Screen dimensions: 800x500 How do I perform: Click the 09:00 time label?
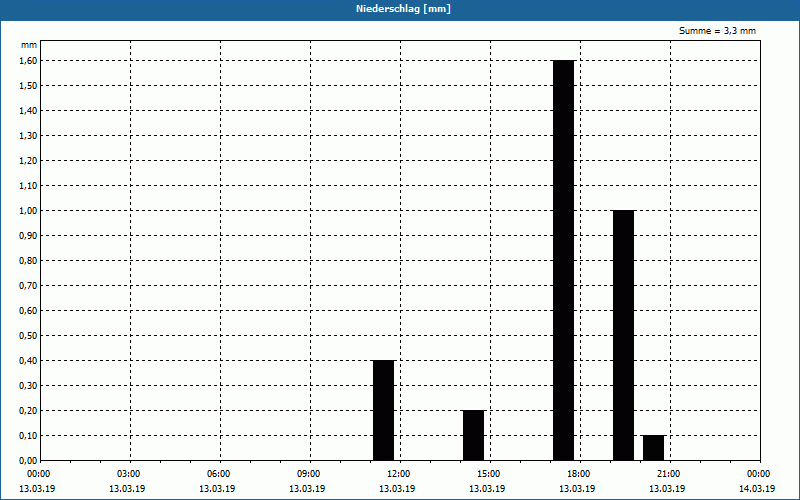[x=309, y=474]
